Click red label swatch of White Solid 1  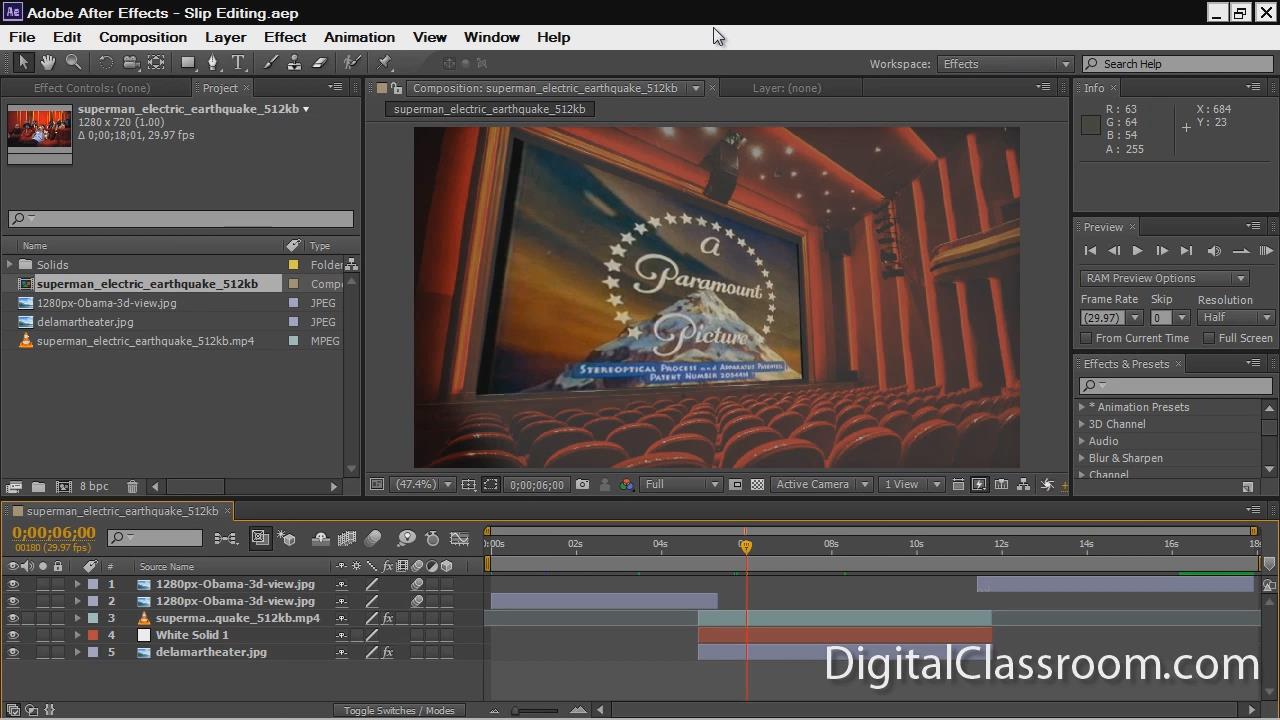click(93, 635)
